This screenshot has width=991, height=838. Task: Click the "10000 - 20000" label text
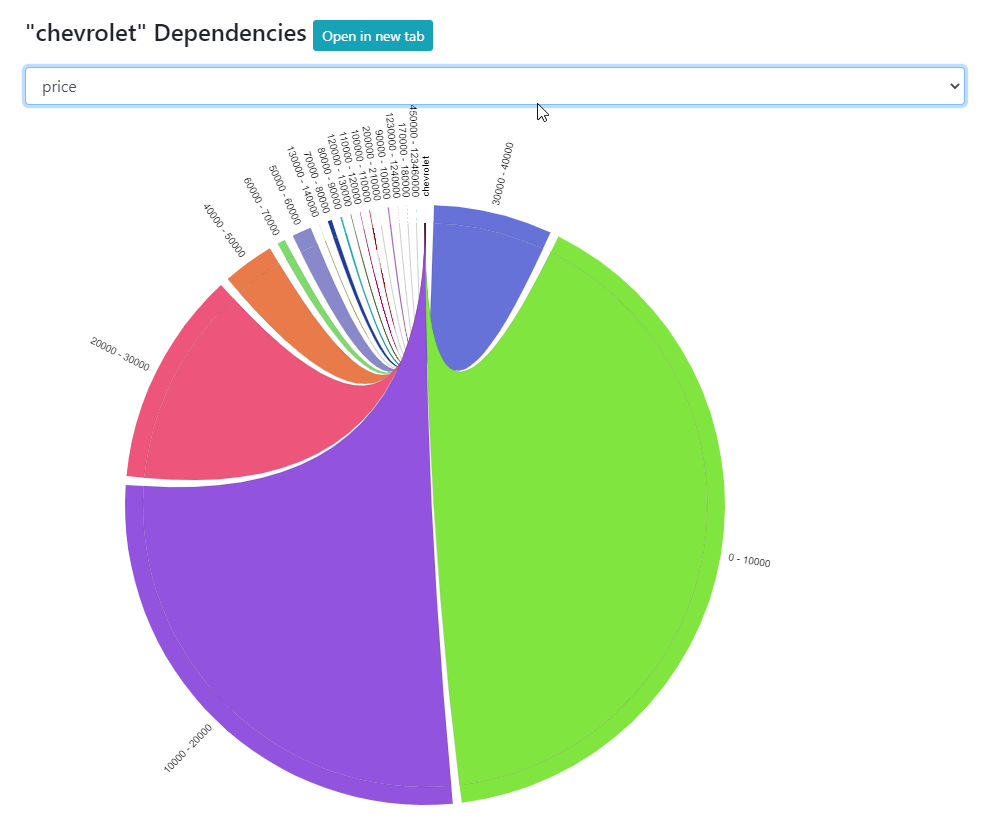(x=188, y=747)
